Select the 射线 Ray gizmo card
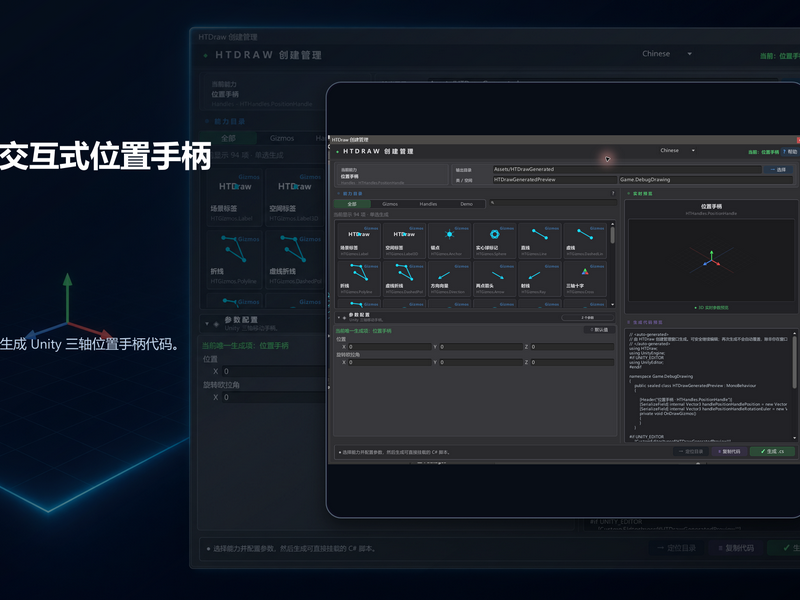This screenshot has width=800, height=600. click(539, 279)
